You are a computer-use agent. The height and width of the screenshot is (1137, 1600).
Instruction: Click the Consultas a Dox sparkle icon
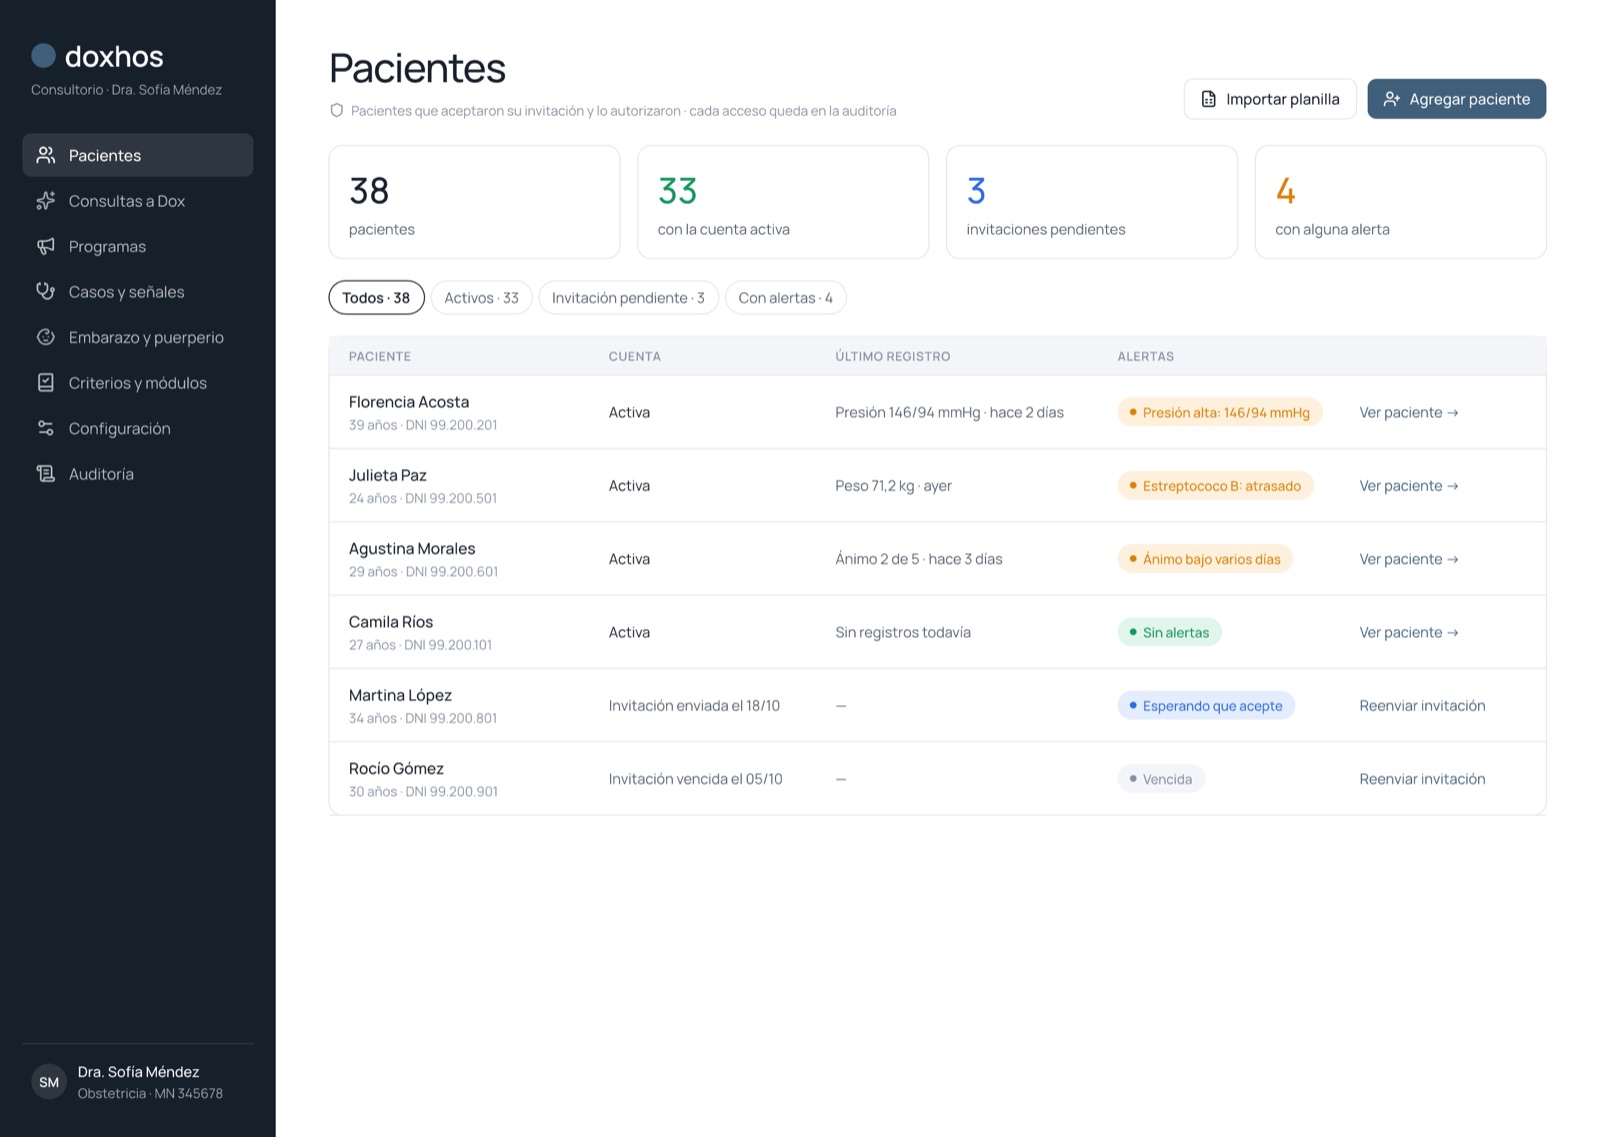46,201
